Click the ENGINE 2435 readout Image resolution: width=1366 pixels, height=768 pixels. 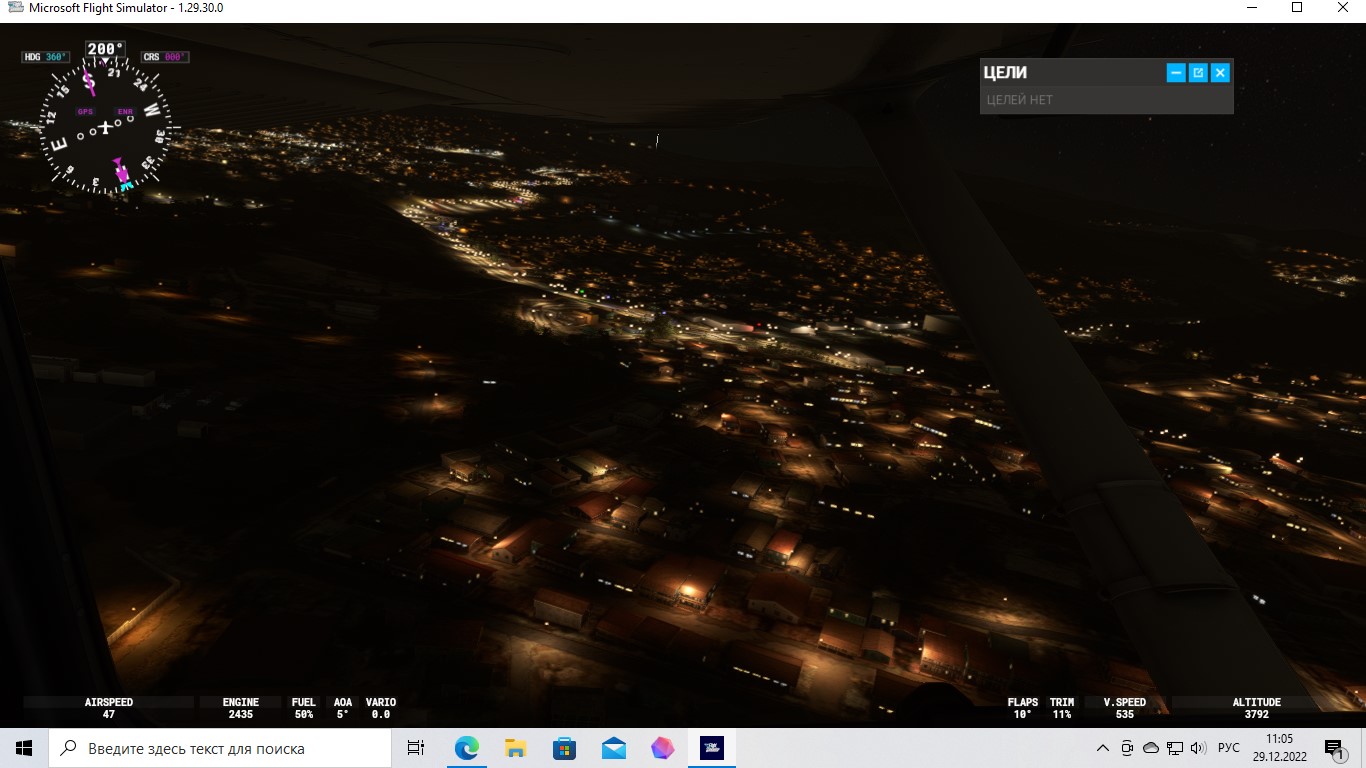241,708
